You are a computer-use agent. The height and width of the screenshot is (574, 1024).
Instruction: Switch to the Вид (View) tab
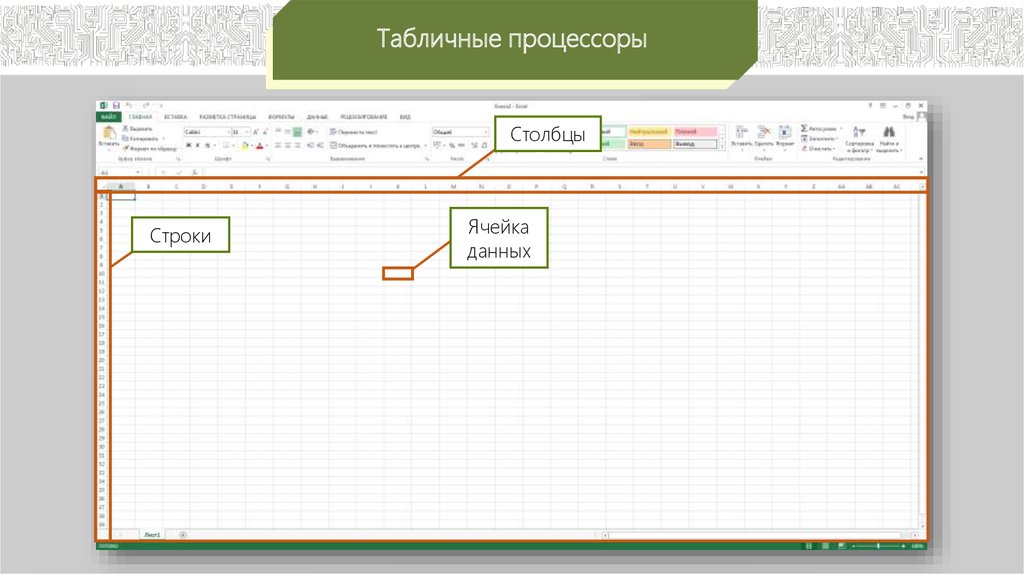pos(405,117)
